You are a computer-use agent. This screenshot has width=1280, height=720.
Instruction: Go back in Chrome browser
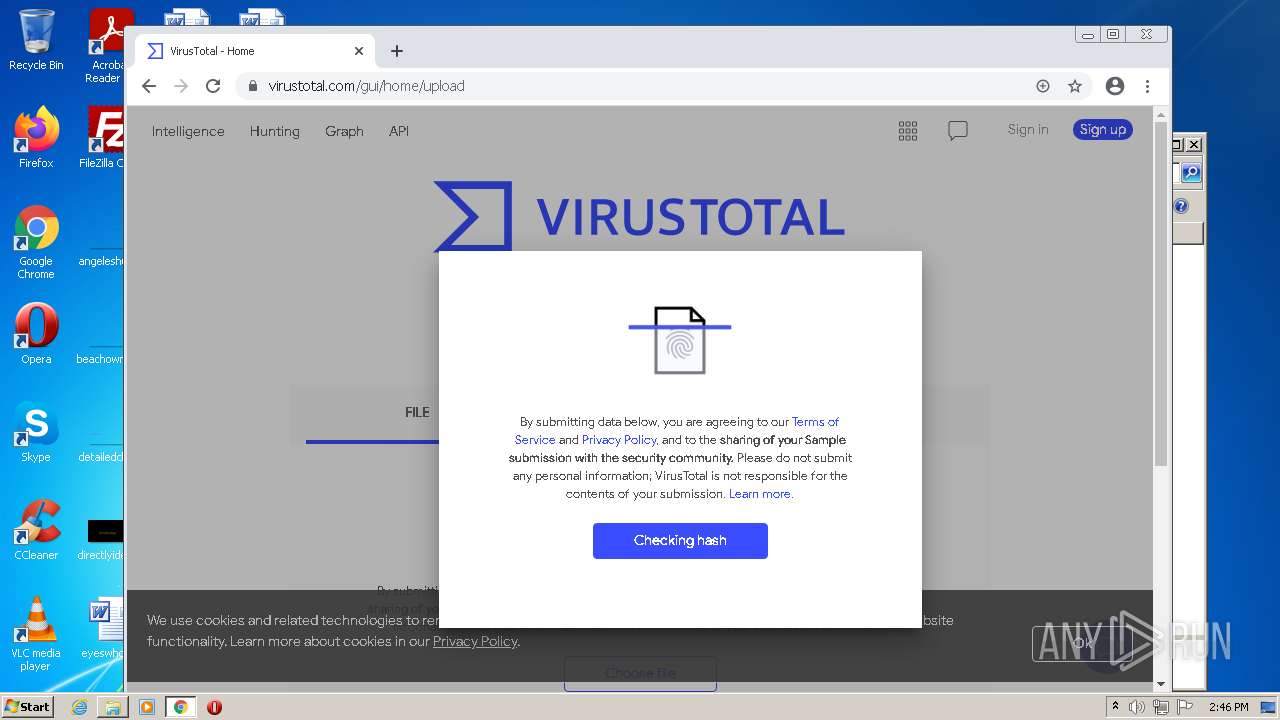[x=149, y=86]
